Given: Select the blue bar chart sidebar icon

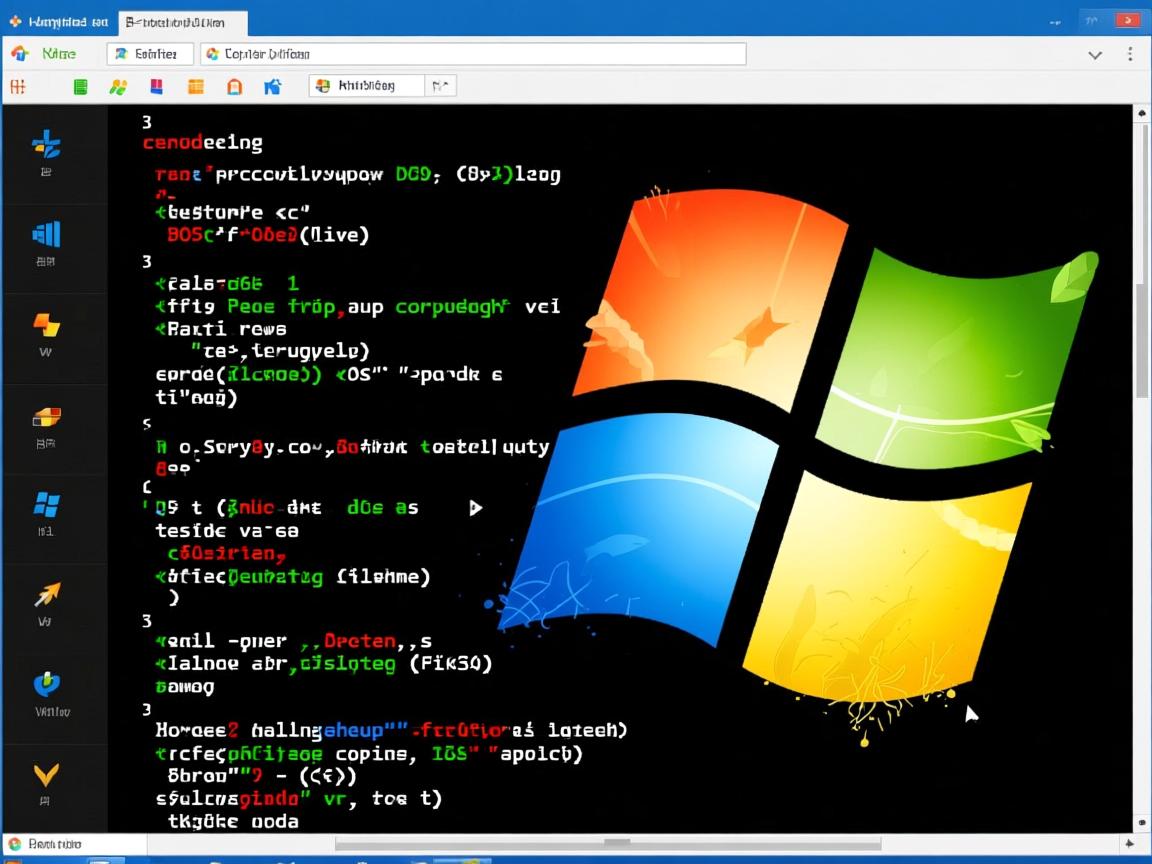Looking at the screenshot, I should [x=46, y=235].
